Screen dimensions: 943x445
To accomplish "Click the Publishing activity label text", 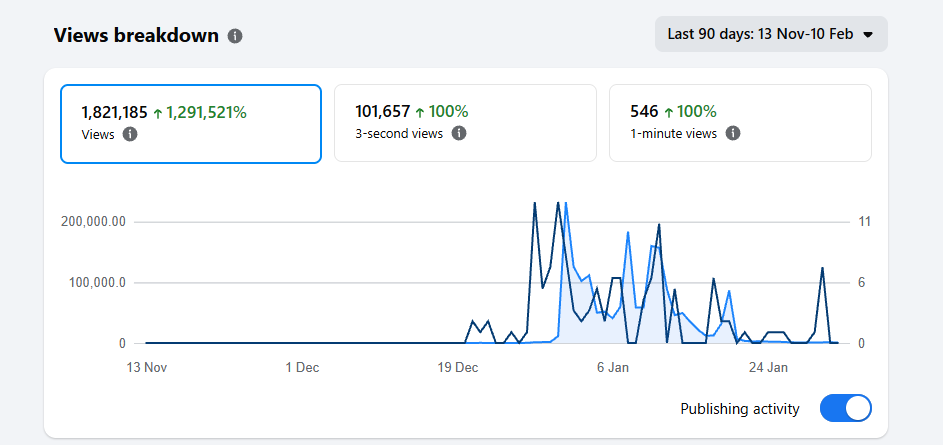I will [739, 408].
